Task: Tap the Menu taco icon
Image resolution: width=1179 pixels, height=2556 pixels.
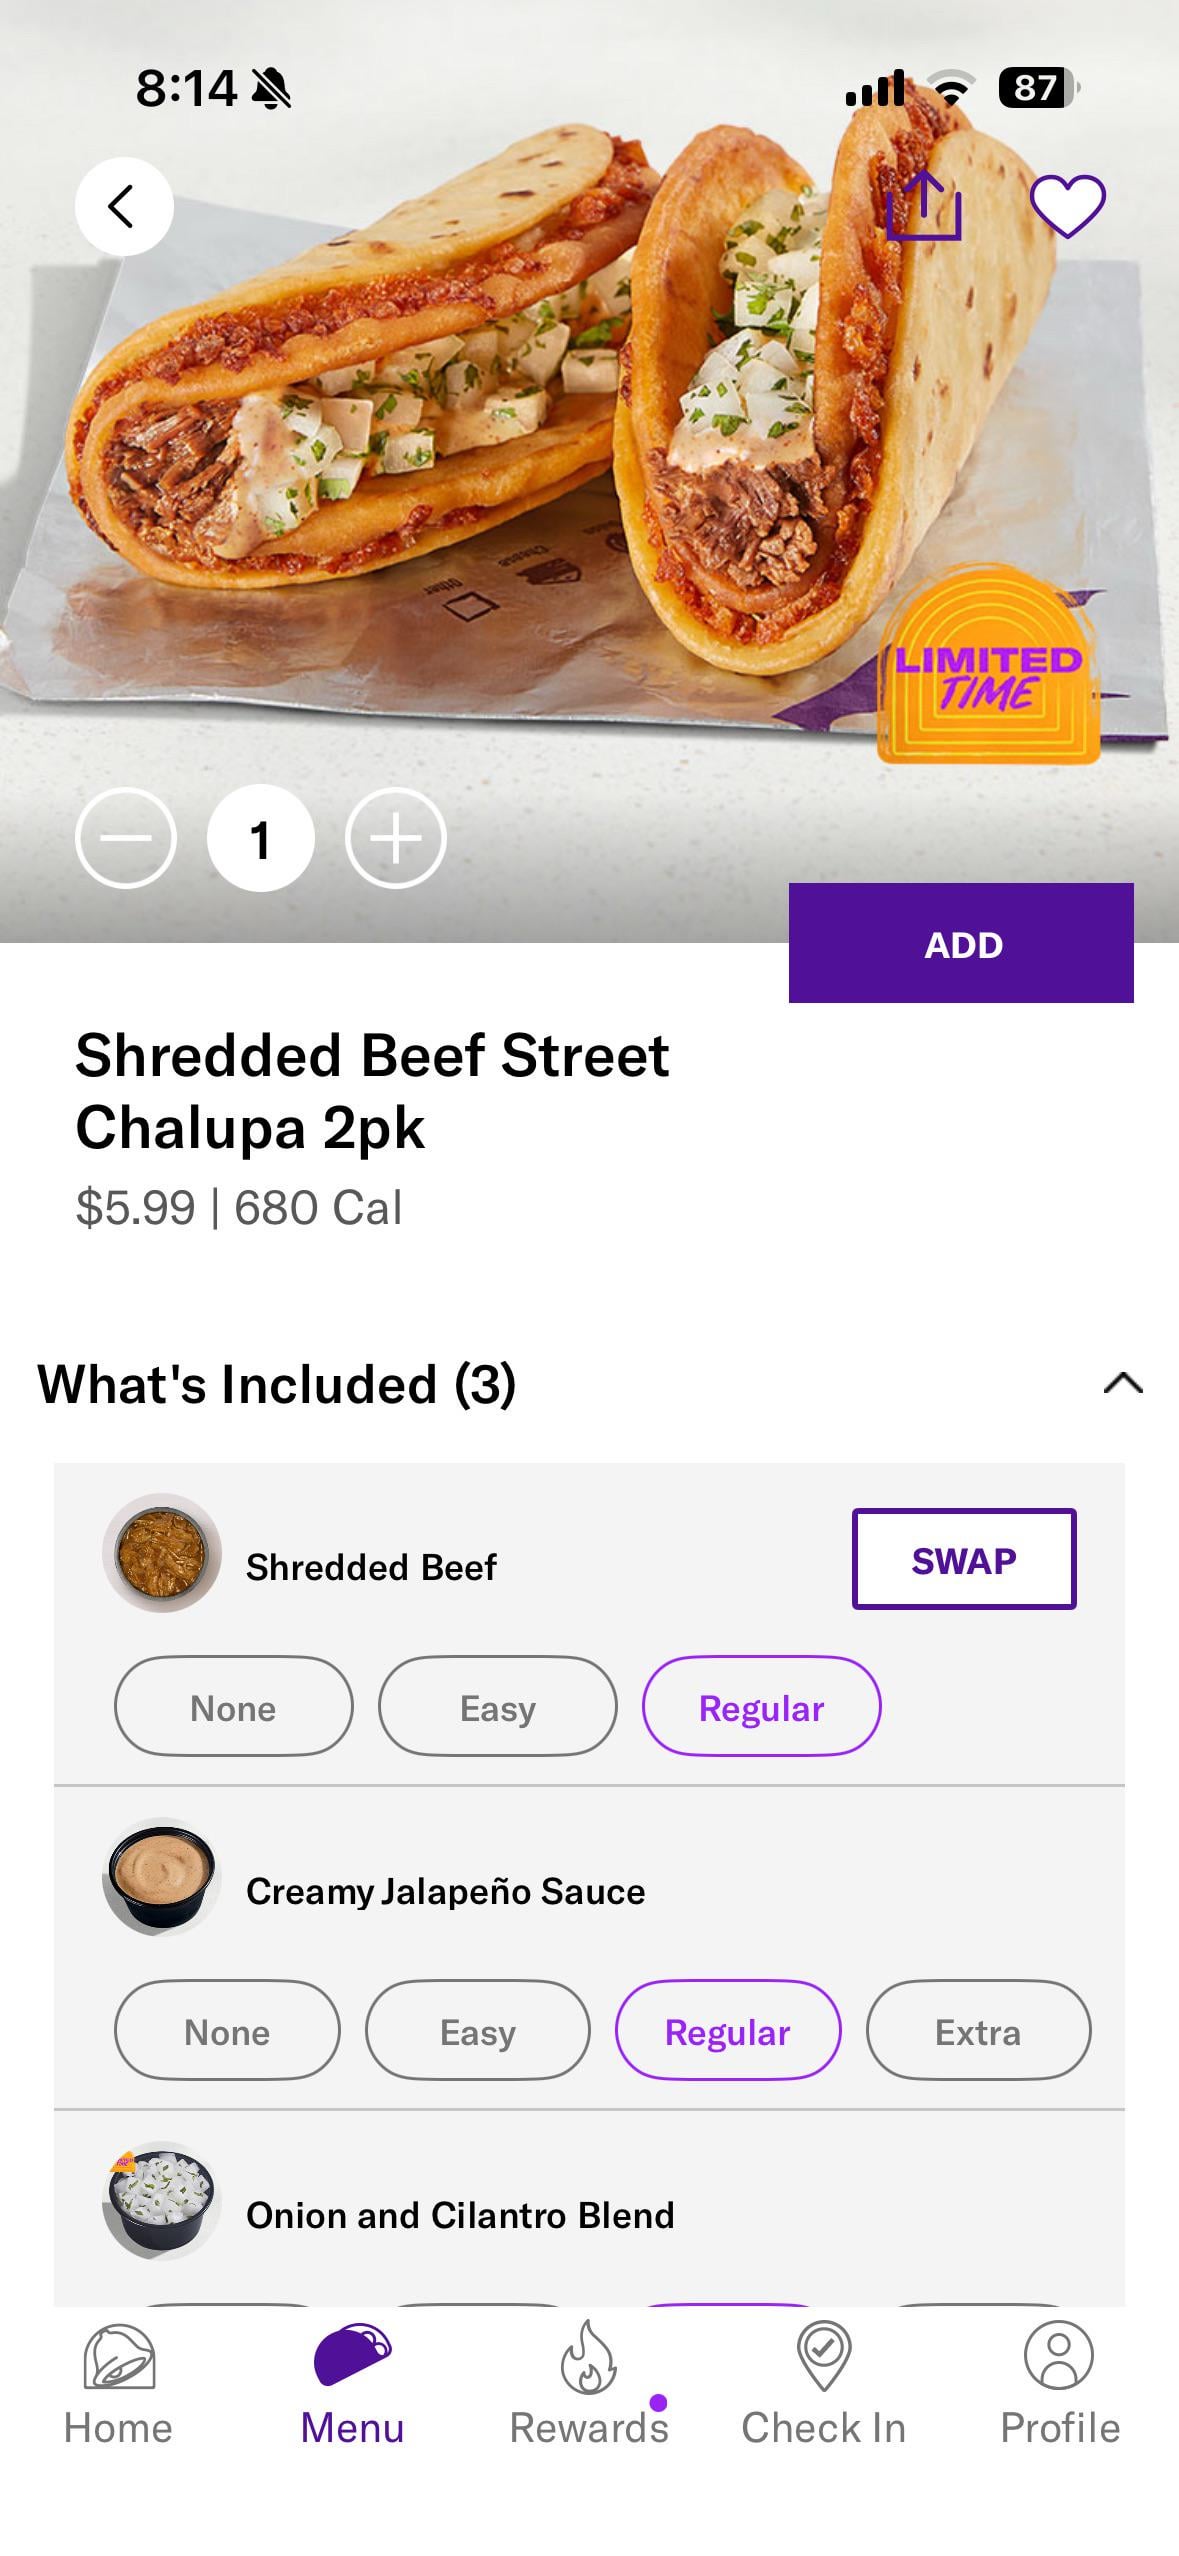Action: pyautogui.click(x=352, y=2356)
